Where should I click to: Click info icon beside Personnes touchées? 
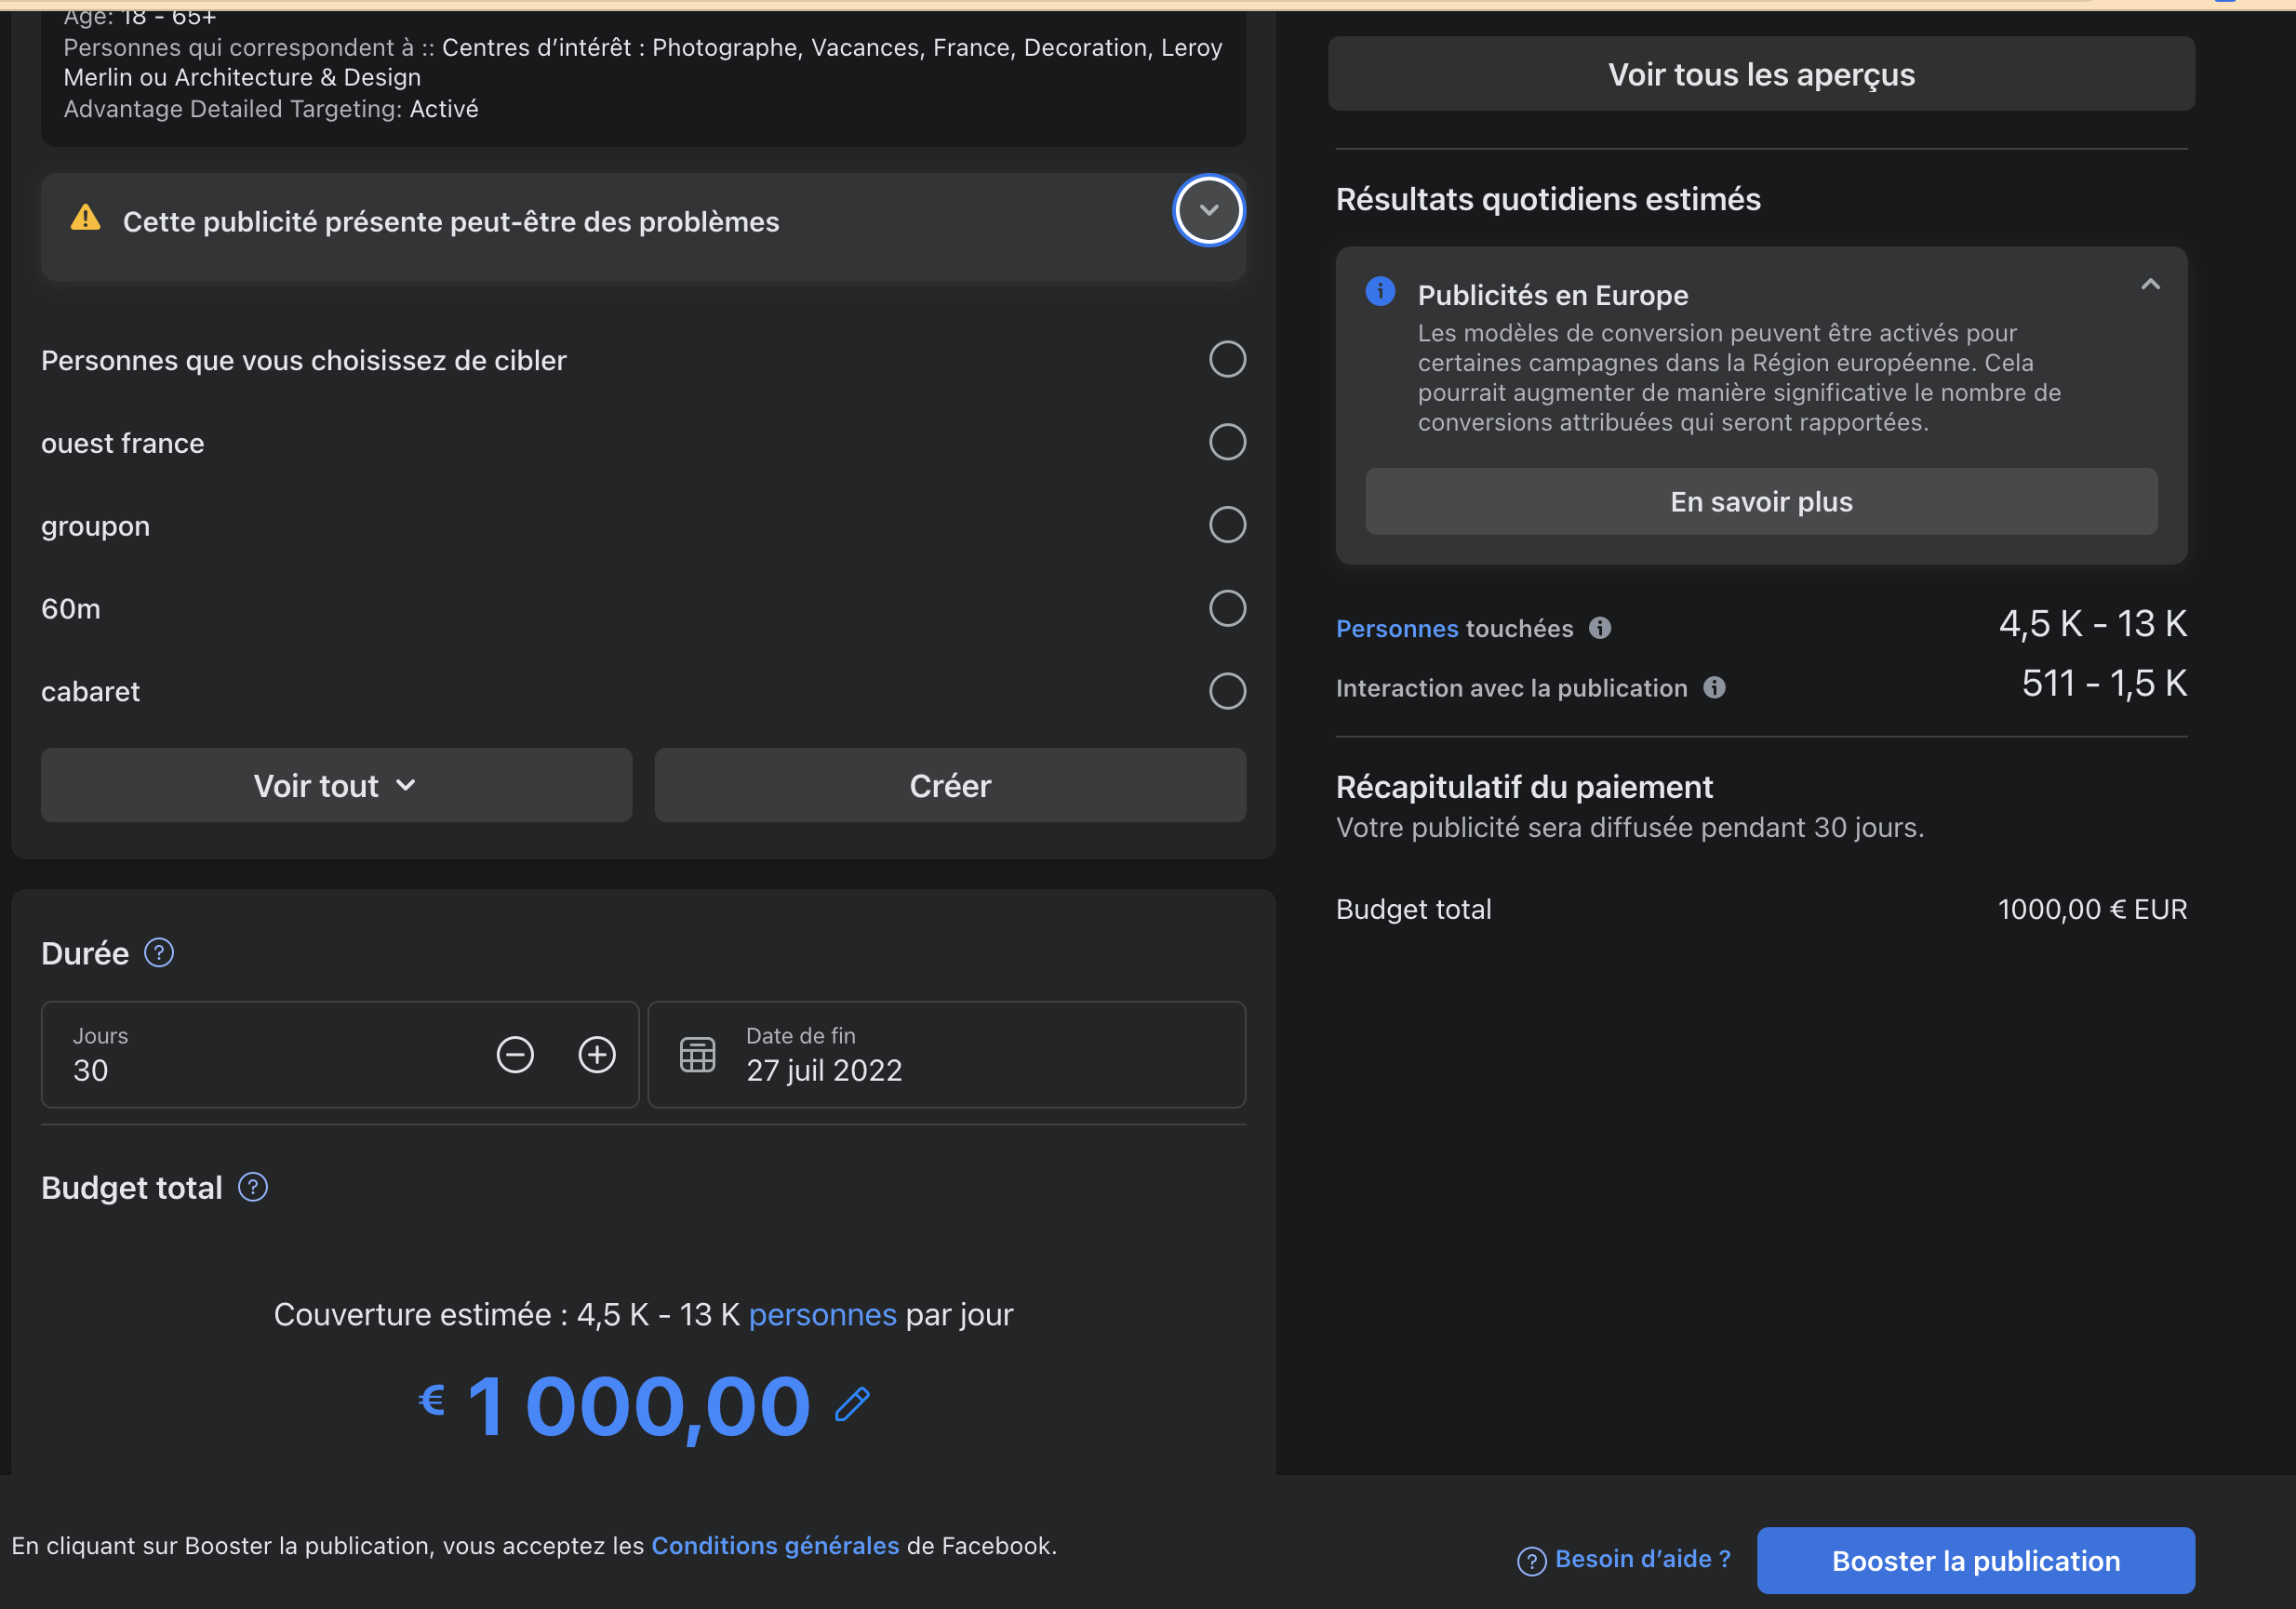[x=1600, y=628]
